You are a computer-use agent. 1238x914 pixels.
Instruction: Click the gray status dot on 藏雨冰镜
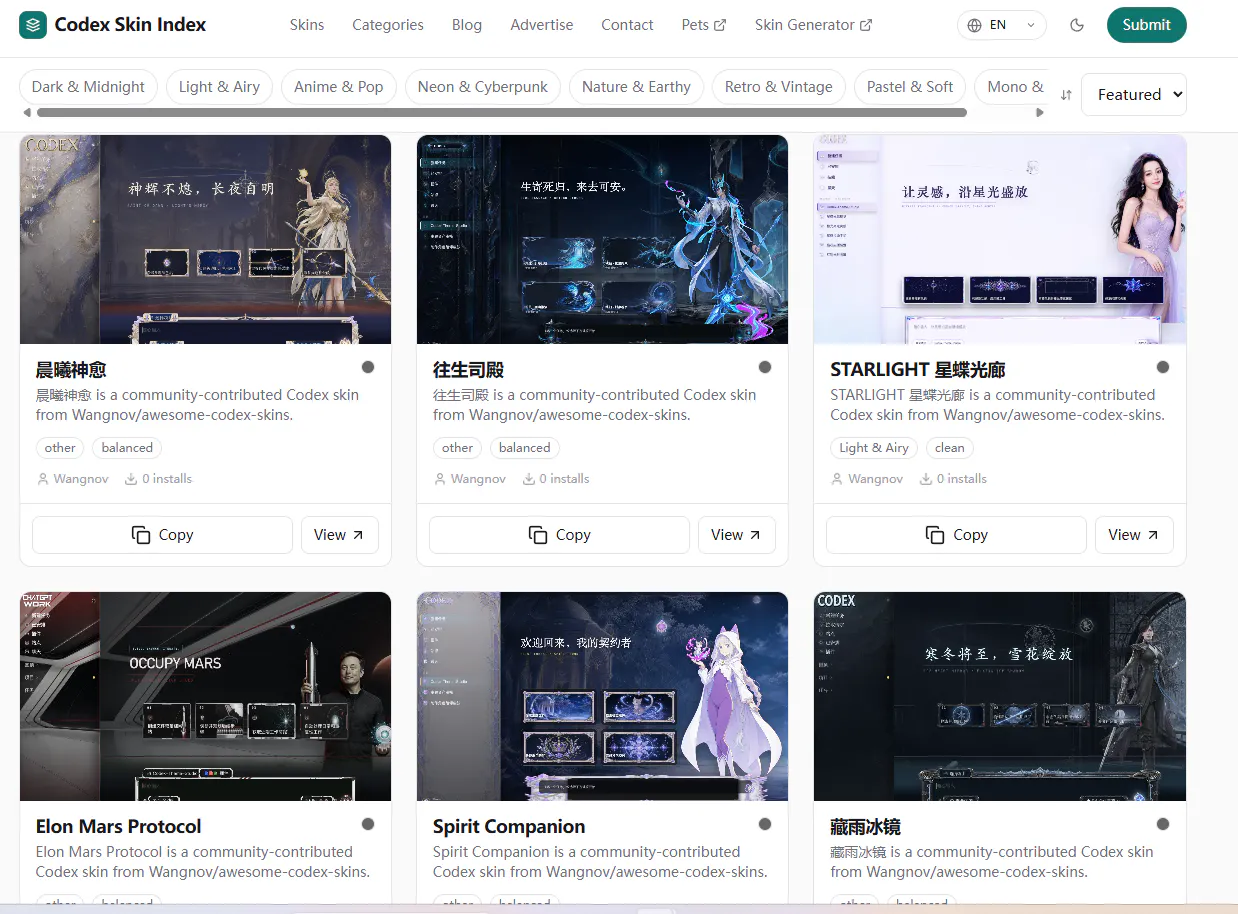coord(1163,824)
